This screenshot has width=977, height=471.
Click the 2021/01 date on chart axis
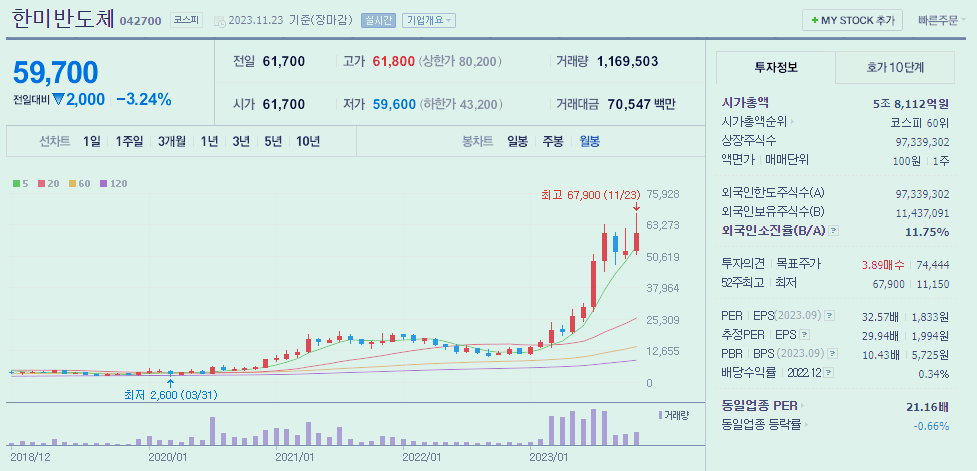point(295,457)
